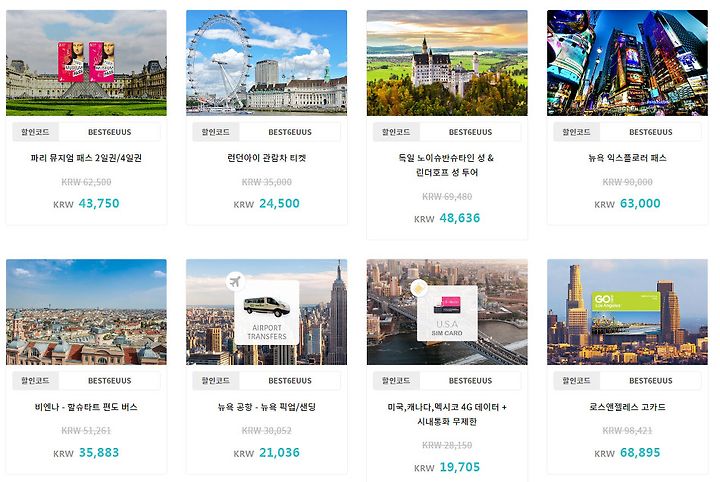Click the SIM chip icon on USA SIM card
Image resolution: width=720 pixels, height=482 pixels.
click(418, 288)
